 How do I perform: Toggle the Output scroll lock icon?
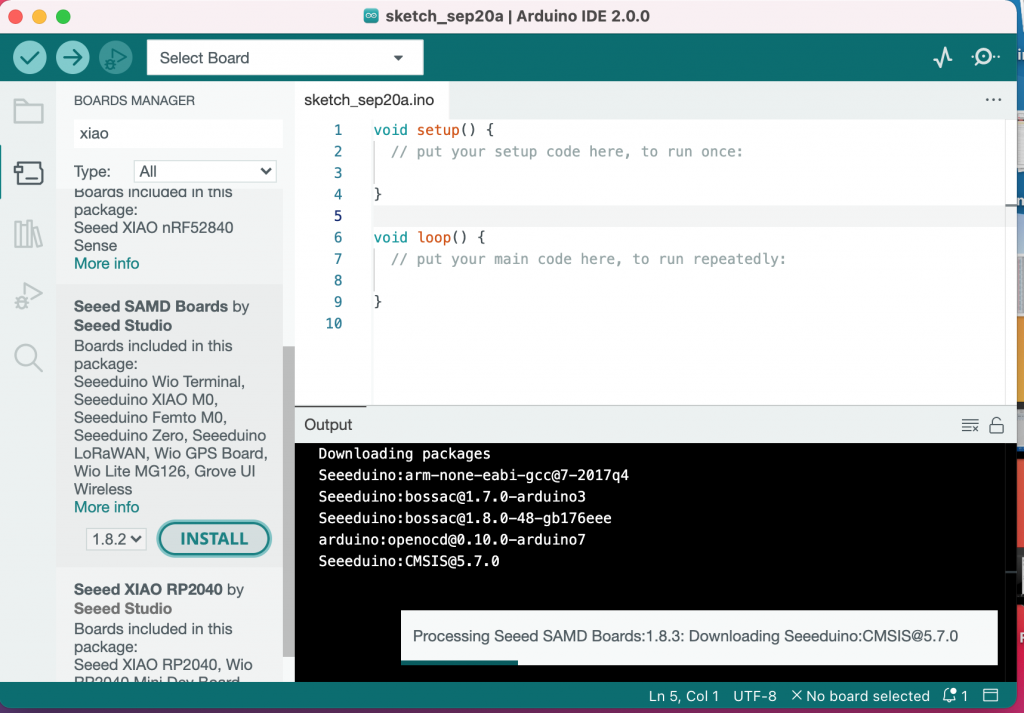997,425
